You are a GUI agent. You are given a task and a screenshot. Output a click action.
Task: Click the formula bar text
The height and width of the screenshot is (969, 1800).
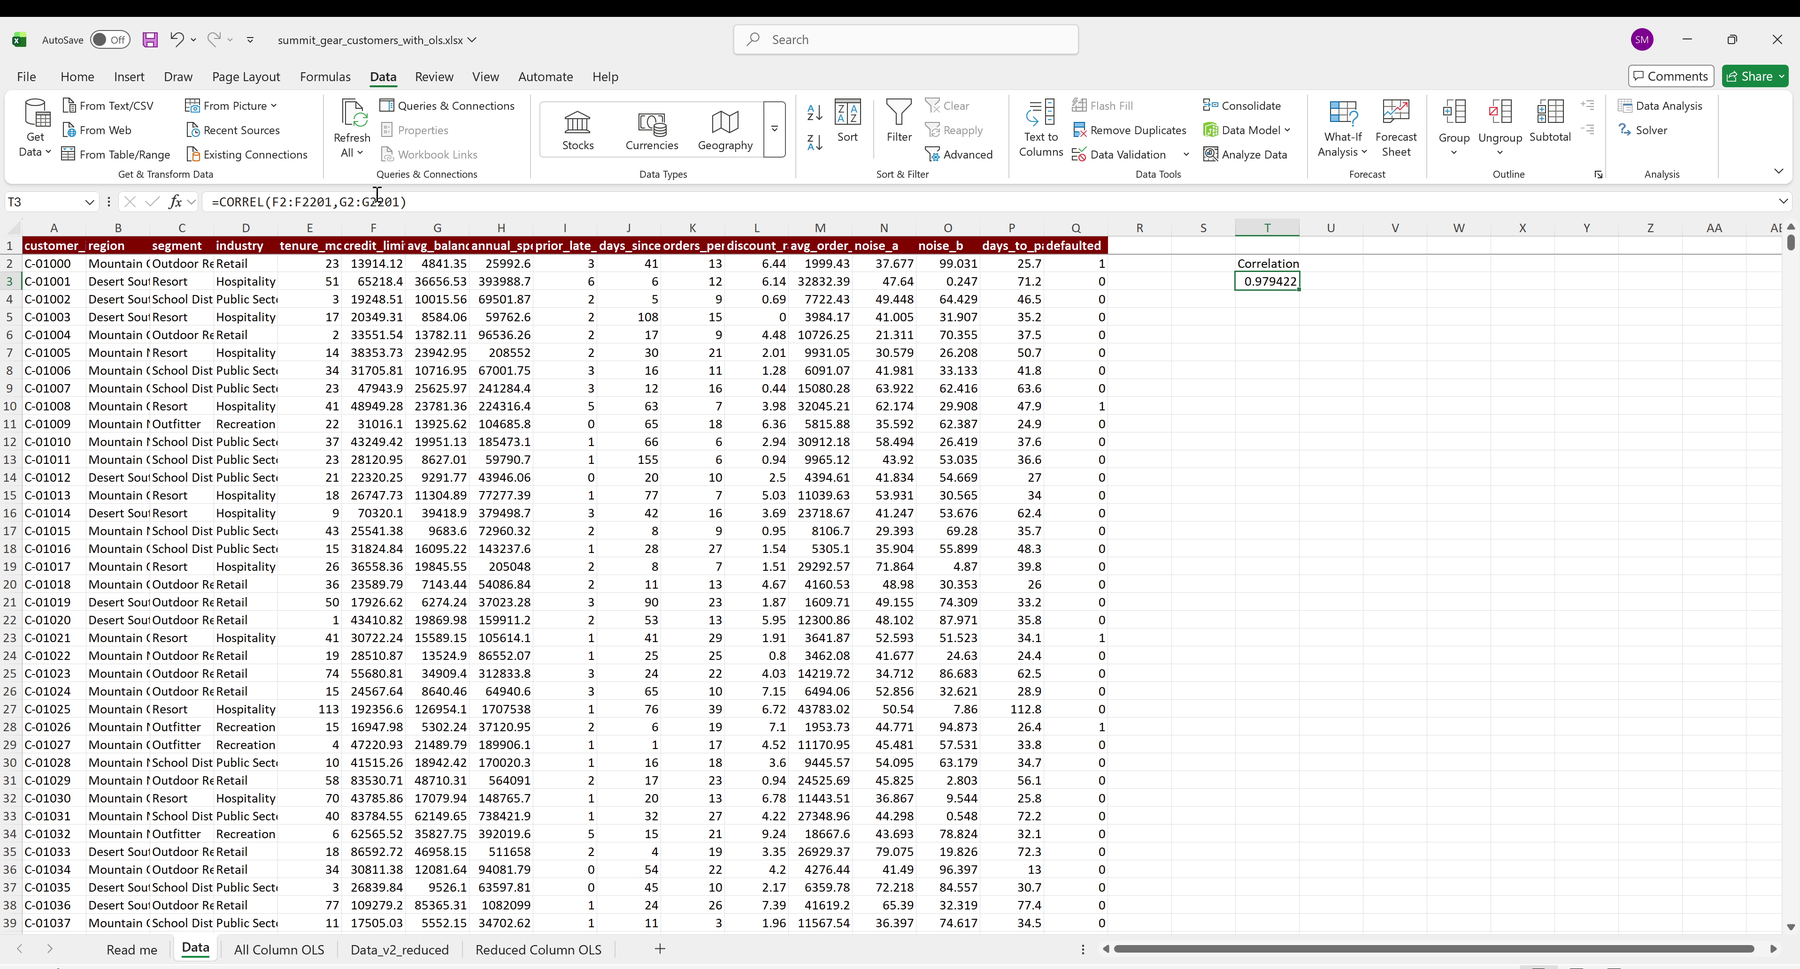coord(309,202)
